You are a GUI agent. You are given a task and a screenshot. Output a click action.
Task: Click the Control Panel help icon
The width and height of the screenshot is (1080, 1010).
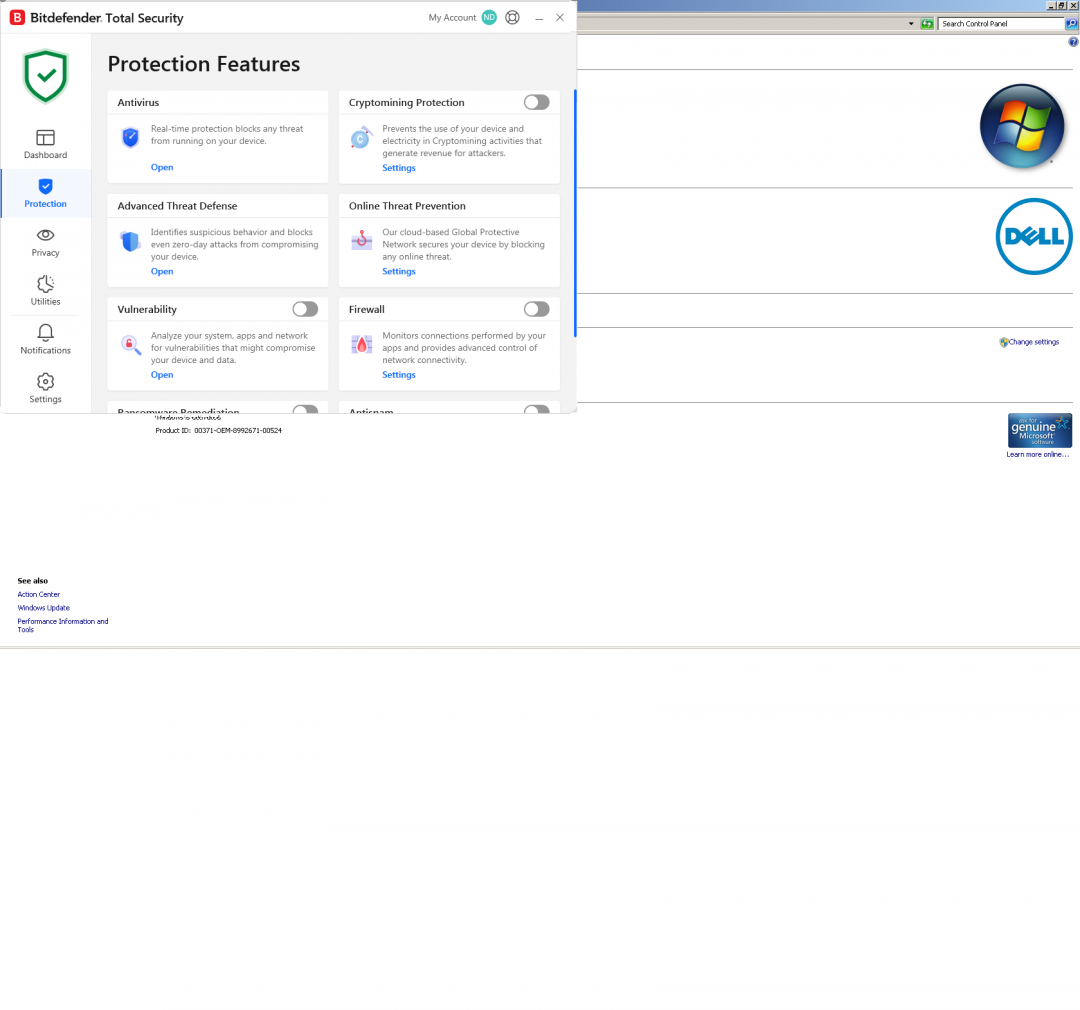point(1073,42)
